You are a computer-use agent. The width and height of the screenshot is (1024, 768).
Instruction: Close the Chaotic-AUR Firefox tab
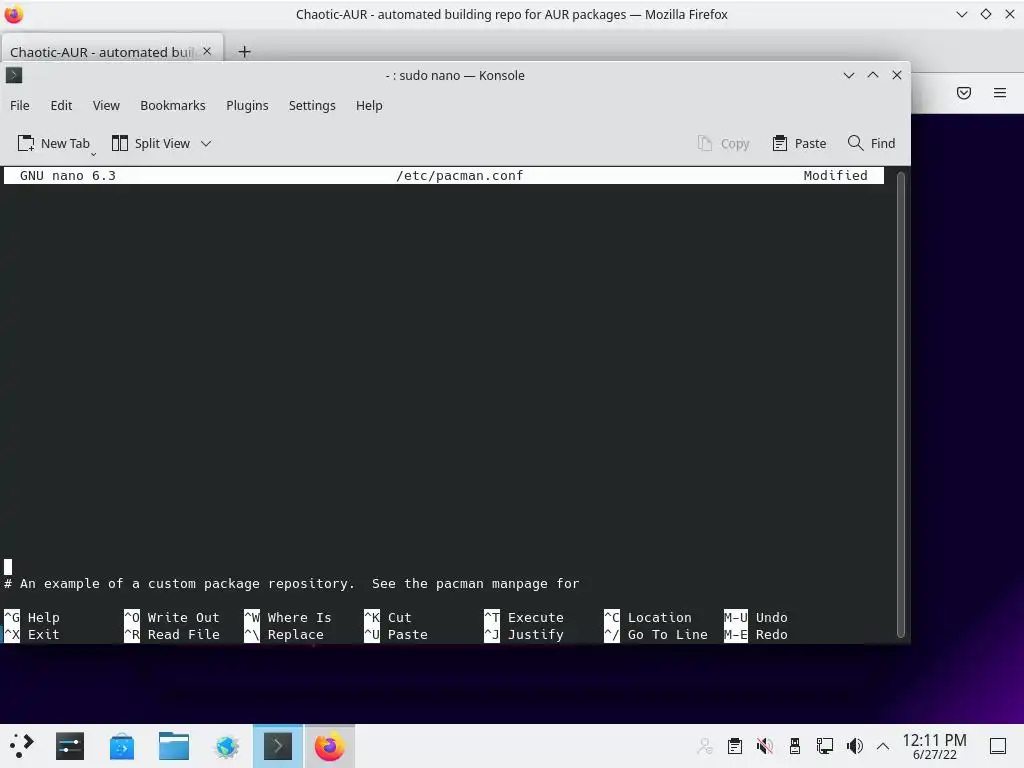click(x=207, y=51)
